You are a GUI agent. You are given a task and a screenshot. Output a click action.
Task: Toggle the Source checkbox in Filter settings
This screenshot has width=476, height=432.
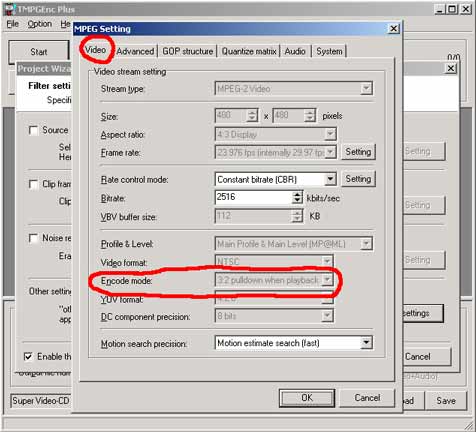pyautogui.click(x=33, y=130)
